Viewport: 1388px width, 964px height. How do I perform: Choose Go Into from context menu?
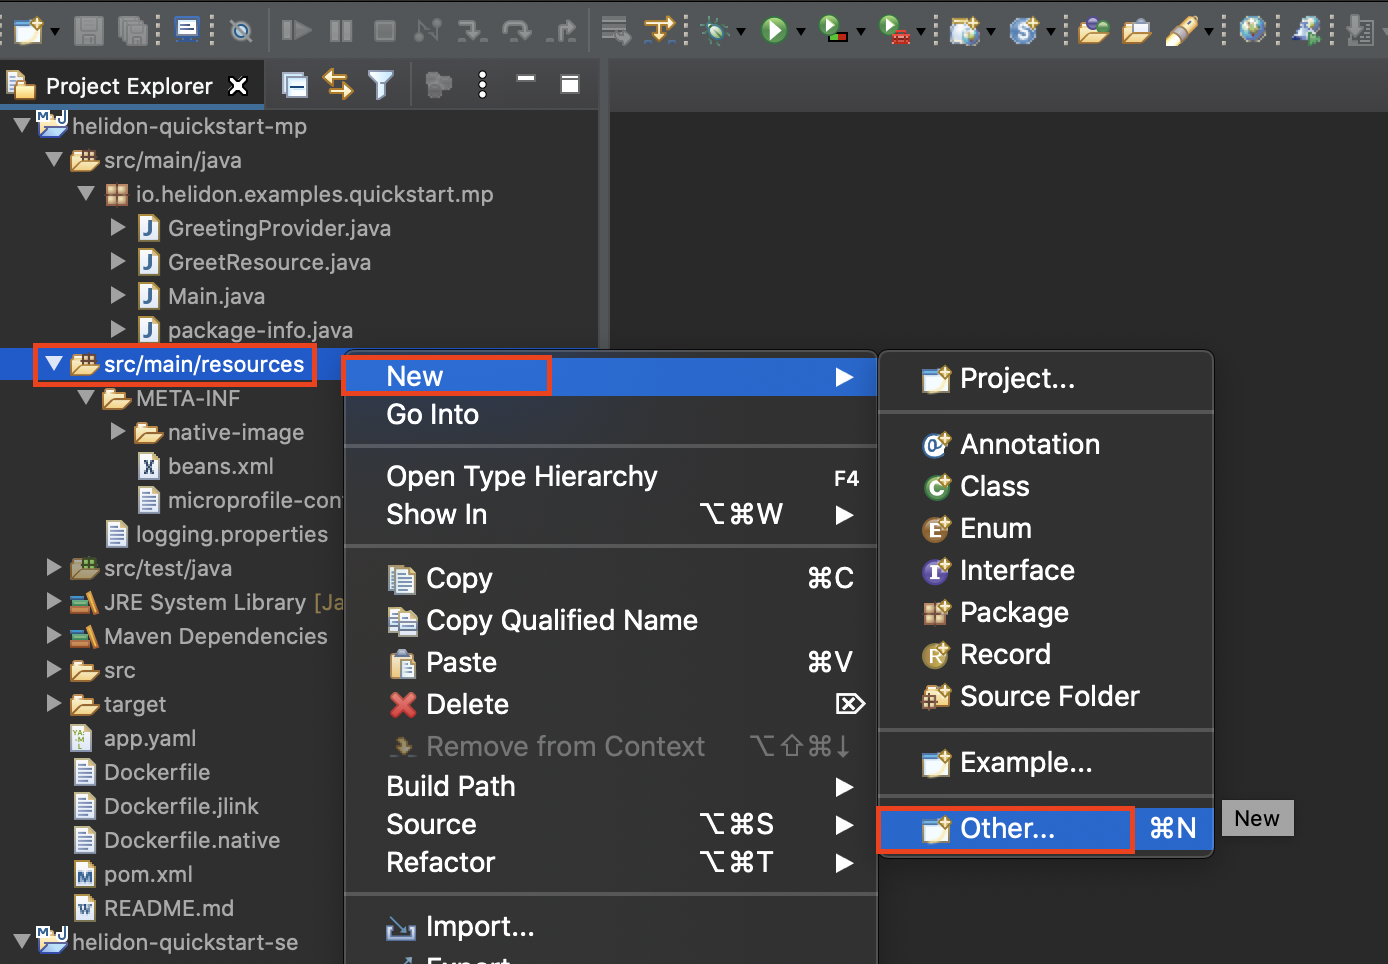pyautogui.click(x=610, y=414)
